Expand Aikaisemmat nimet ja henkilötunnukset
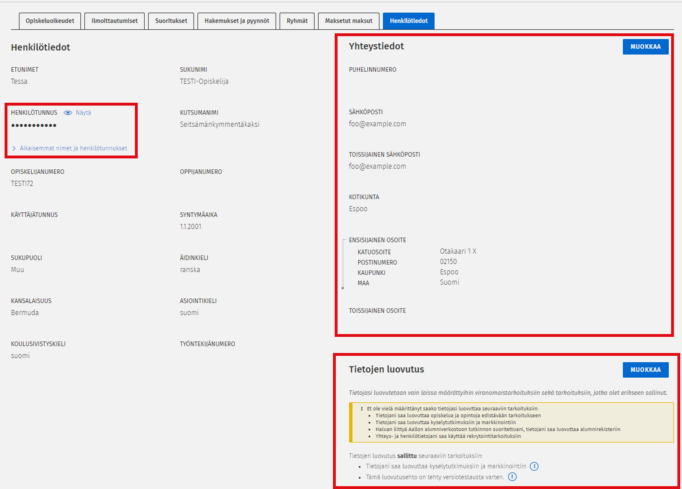This screenshot has height=489, width=682. point(72,148)
